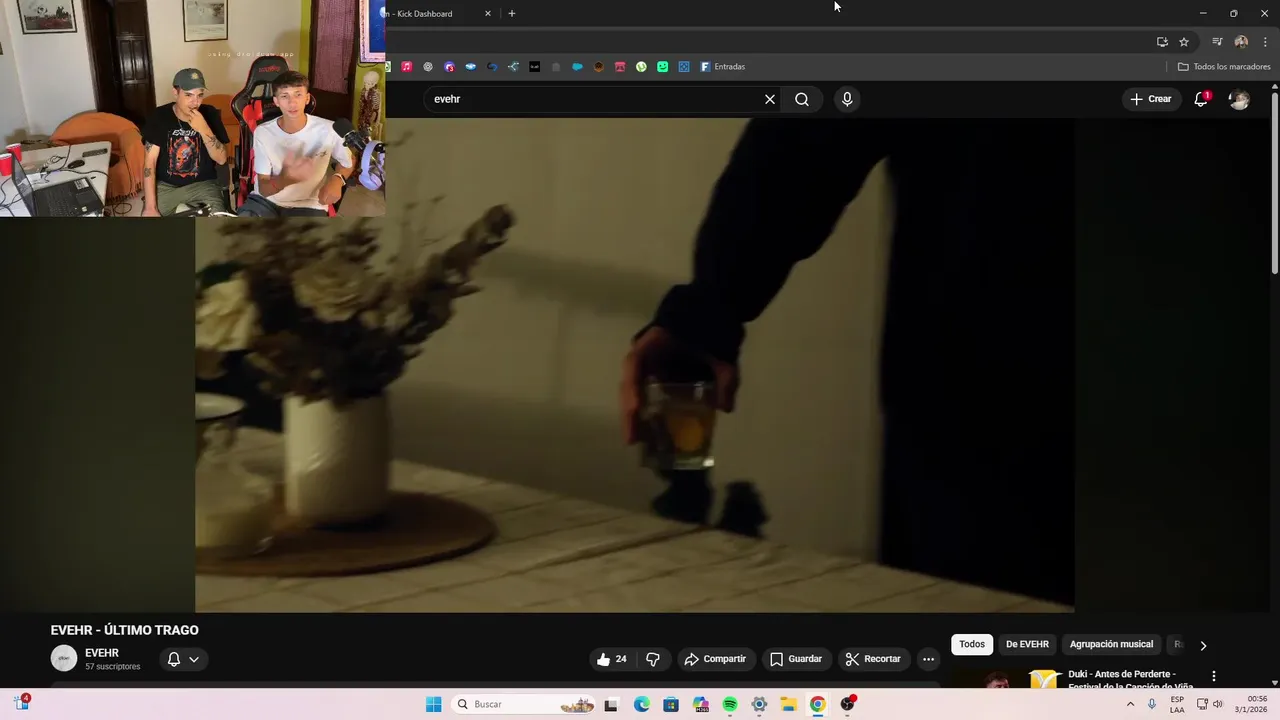
Task: Open the EVEHR channel name link
Action: tap(102, 653)
